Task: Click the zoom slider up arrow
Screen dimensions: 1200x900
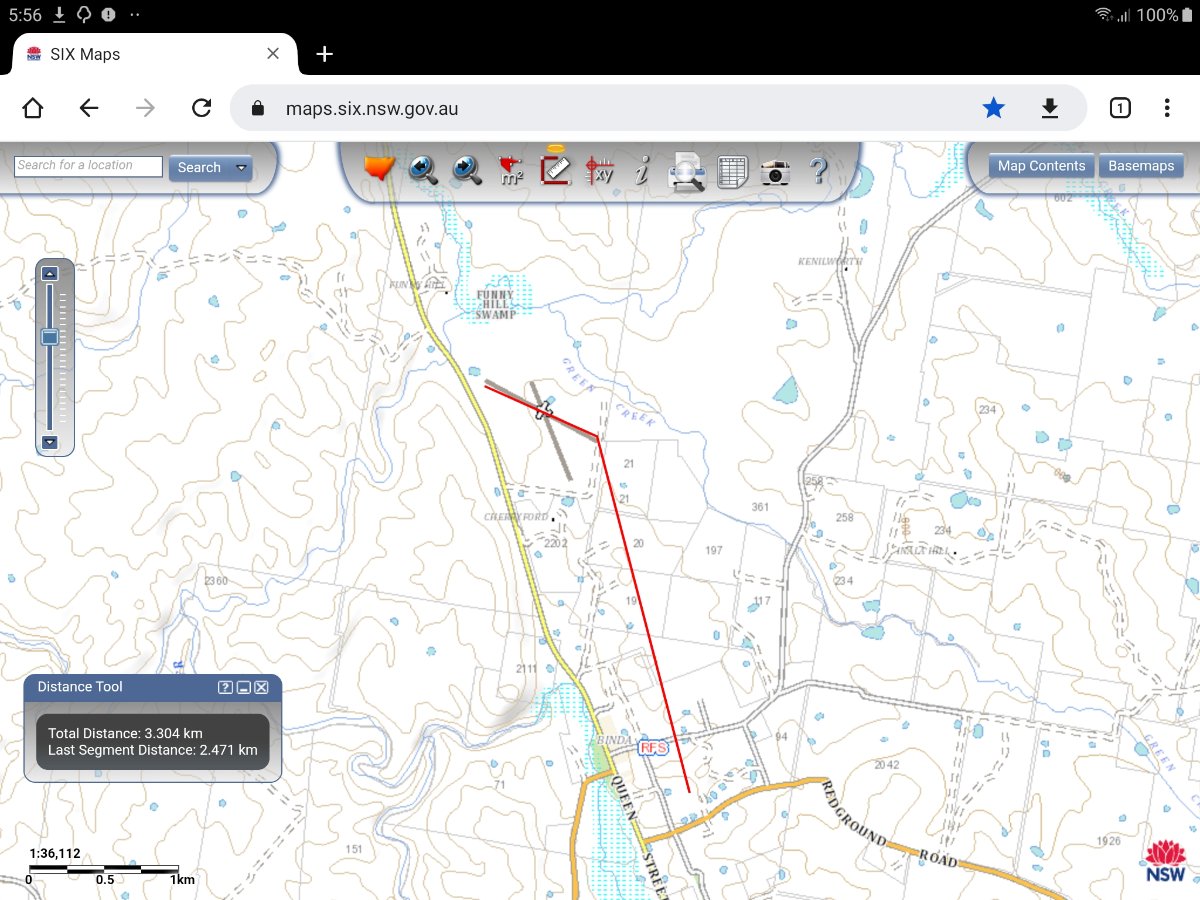Action: [50, 273]
